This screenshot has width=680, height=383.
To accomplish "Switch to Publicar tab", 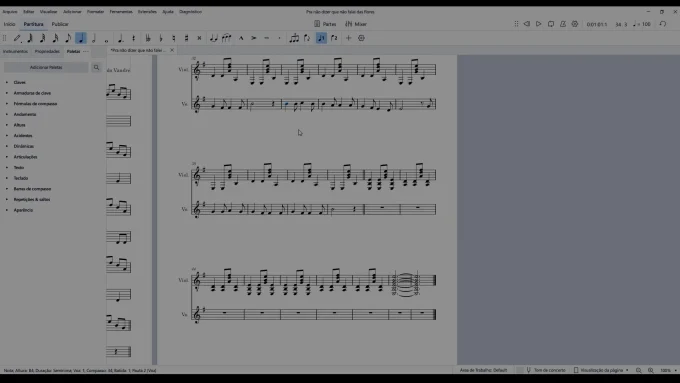I will tap(60, 24).
